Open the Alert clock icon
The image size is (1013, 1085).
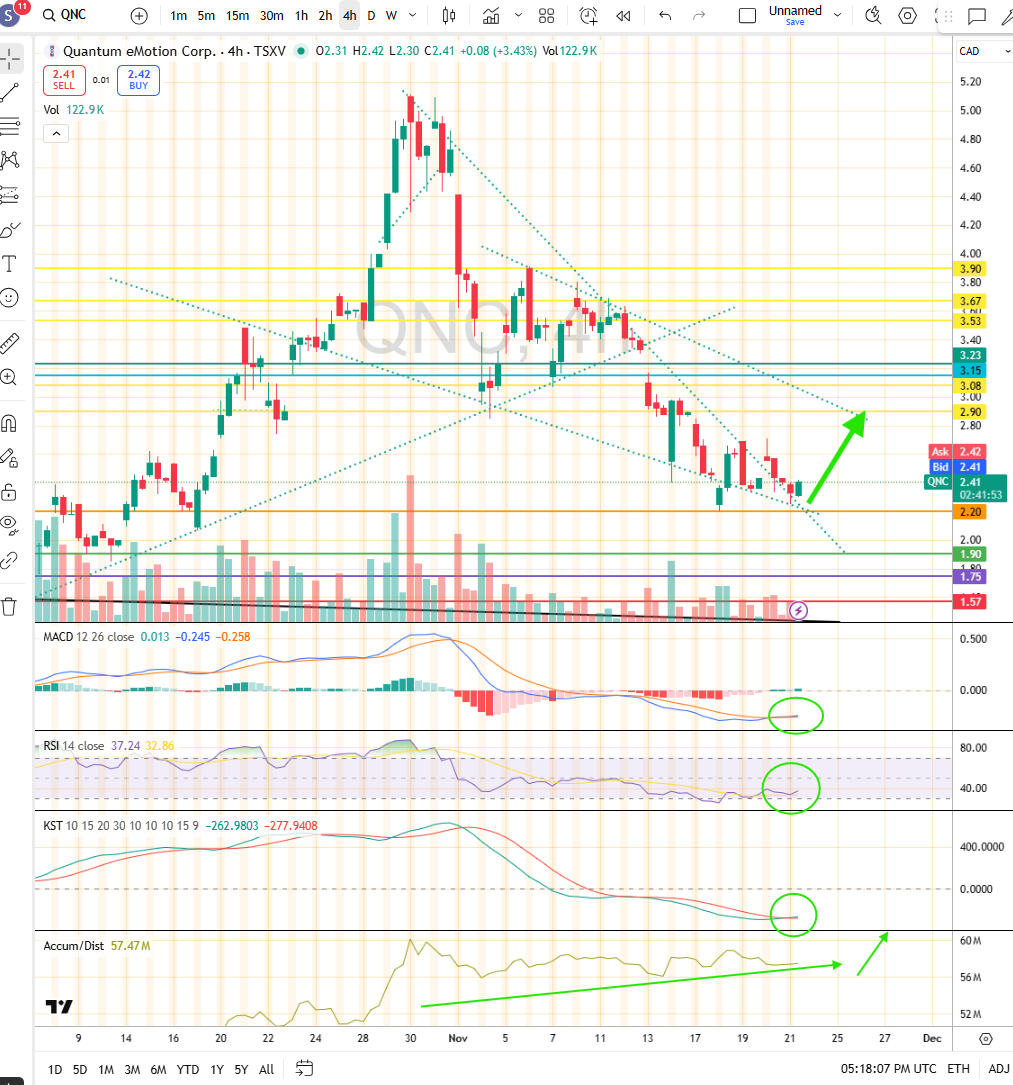pyautogui.click(x=589, y=16)
